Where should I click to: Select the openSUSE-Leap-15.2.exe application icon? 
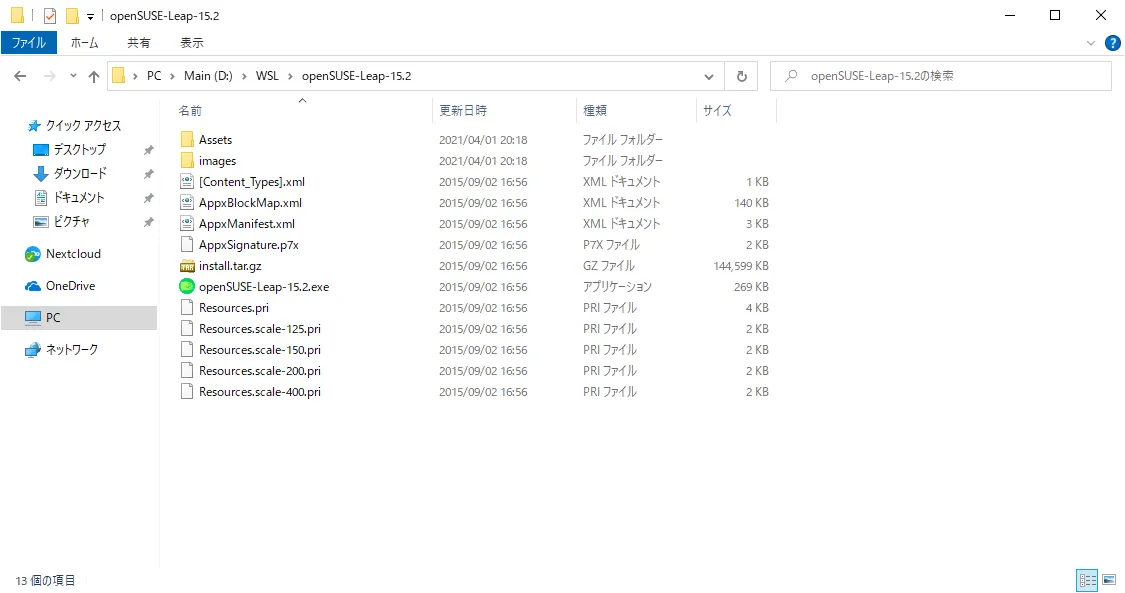coord(187,287)
